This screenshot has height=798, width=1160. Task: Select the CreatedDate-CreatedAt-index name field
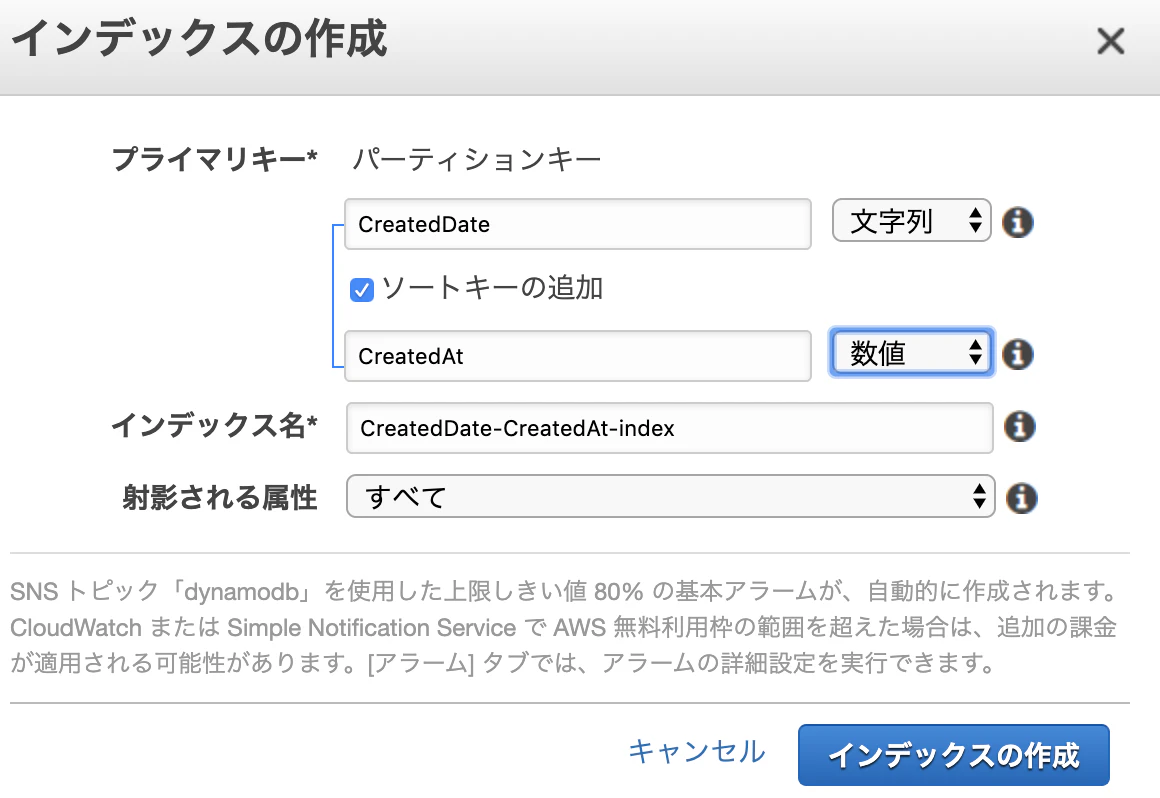(670, 428)
